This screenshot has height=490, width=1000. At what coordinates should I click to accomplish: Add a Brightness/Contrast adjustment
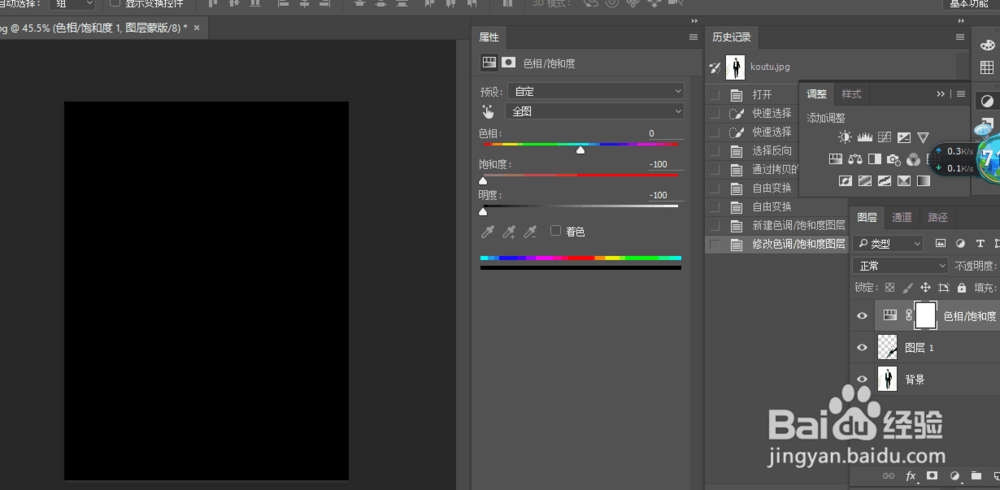pos(845,137)
